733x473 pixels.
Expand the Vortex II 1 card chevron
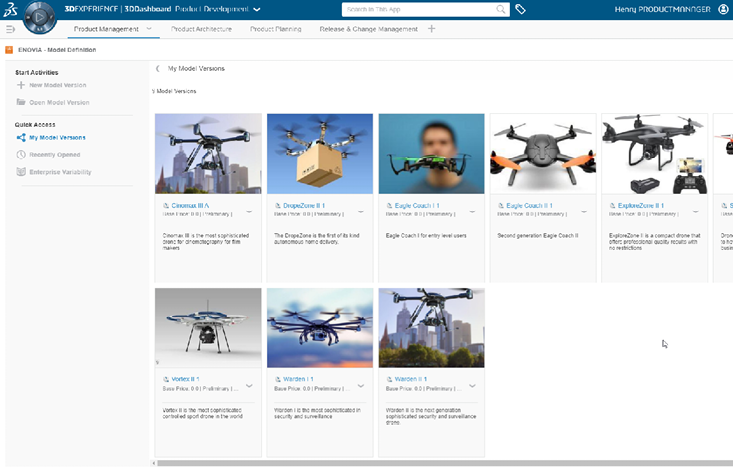249,386
